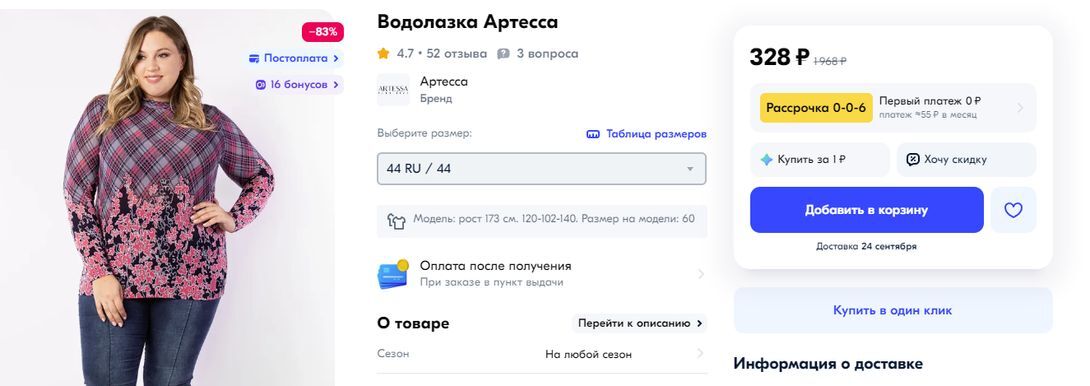Open the size dropdown 44 RU / 44
The height and width of the screenshot is (386, 1090).
542,169
